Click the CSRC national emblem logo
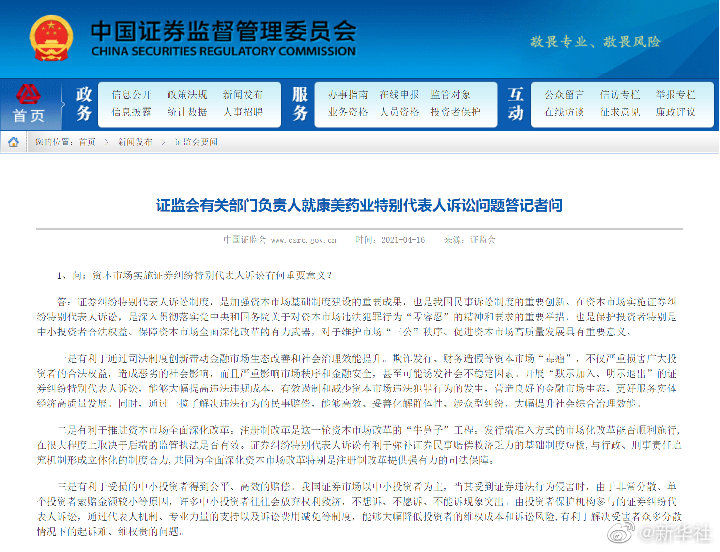Viewport: 720px width, 552px height. (x=51, y=37)
